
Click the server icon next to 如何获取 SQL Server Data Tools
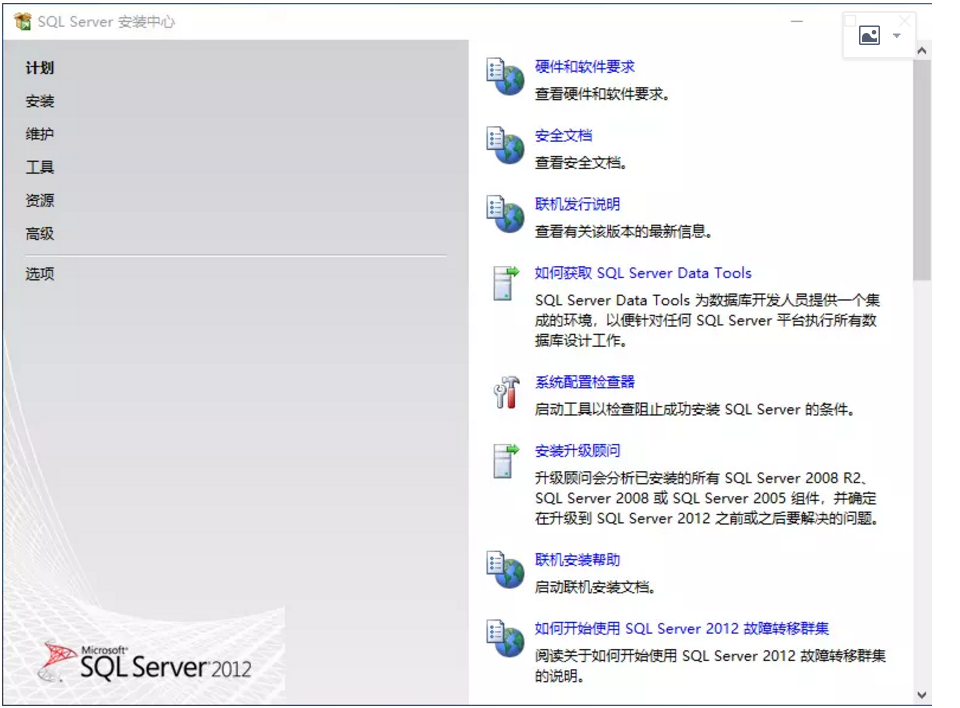(x=506, y=283)
